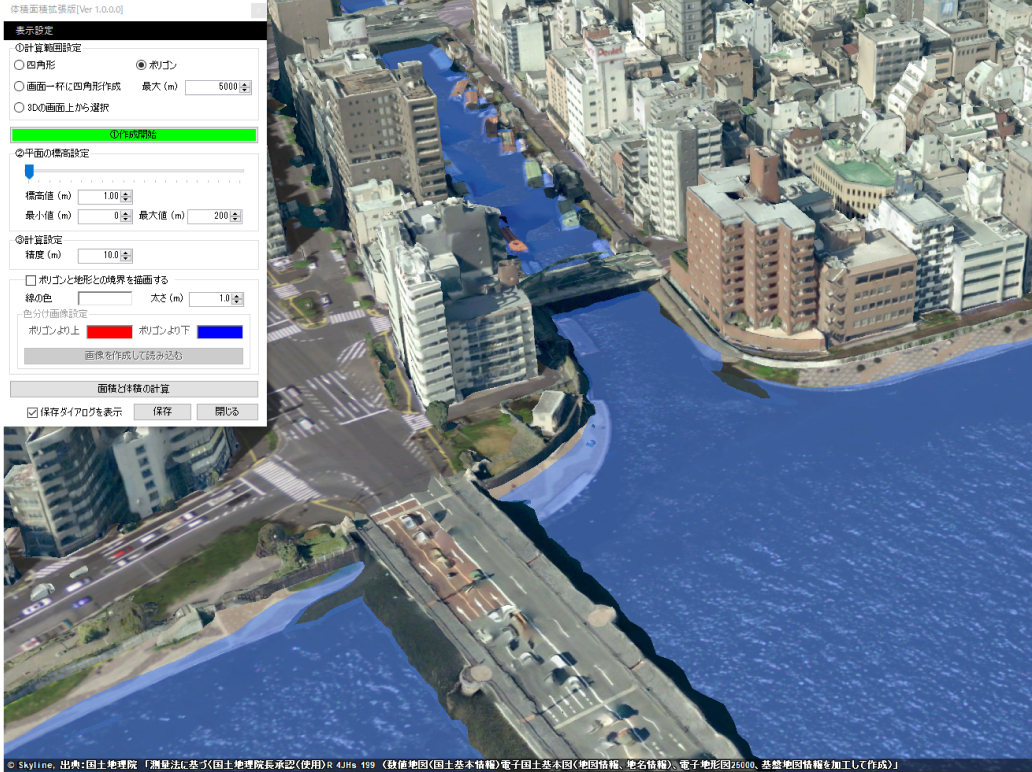Decrease 最小値 (m) with its down arrow
The width and height of the screenshot is (1032, 772).
125,221
